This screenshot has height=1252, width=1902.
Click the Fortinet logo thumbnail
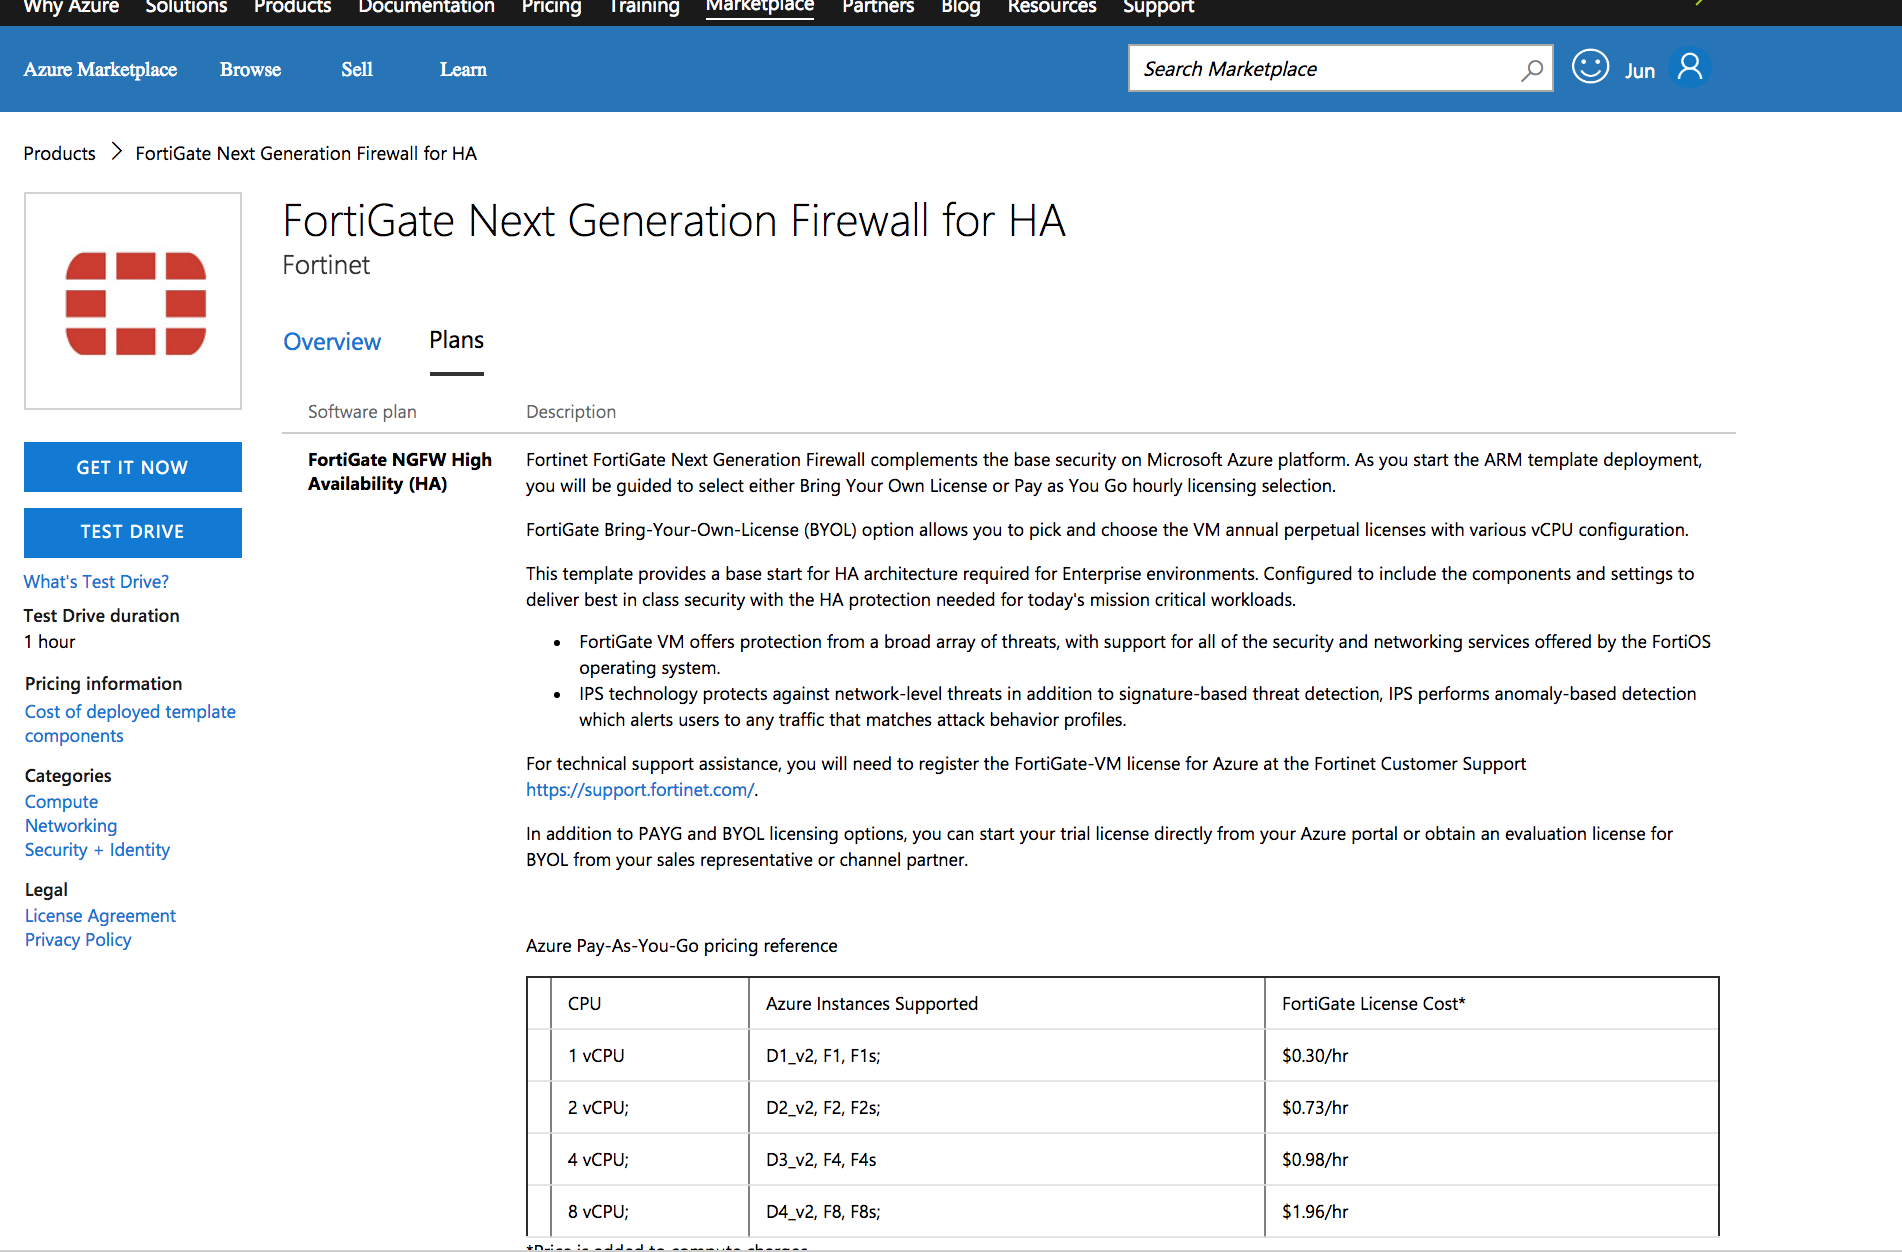point(133,301)
